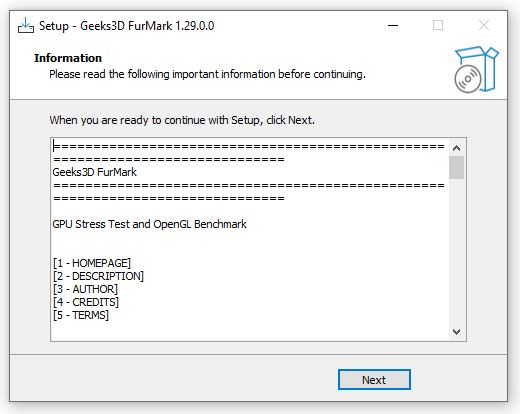
Task: Click the scroll down arrow of the info box
Action: click(x=456, y=332)
